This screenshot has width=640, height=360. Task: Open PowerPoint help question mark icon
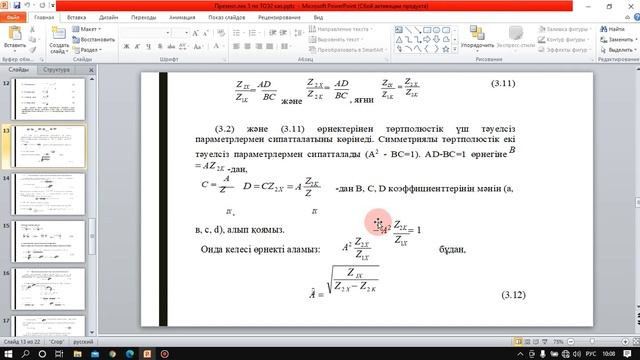click(637, 17)
